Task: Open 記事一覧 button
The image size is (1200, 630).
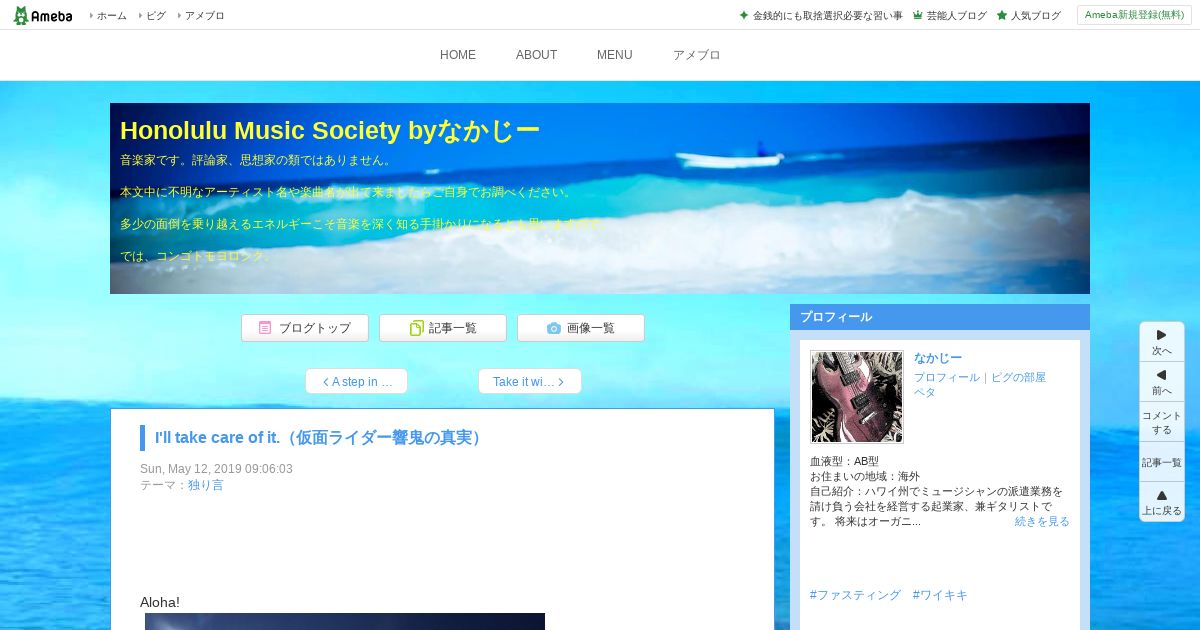Action: point(443,328)
